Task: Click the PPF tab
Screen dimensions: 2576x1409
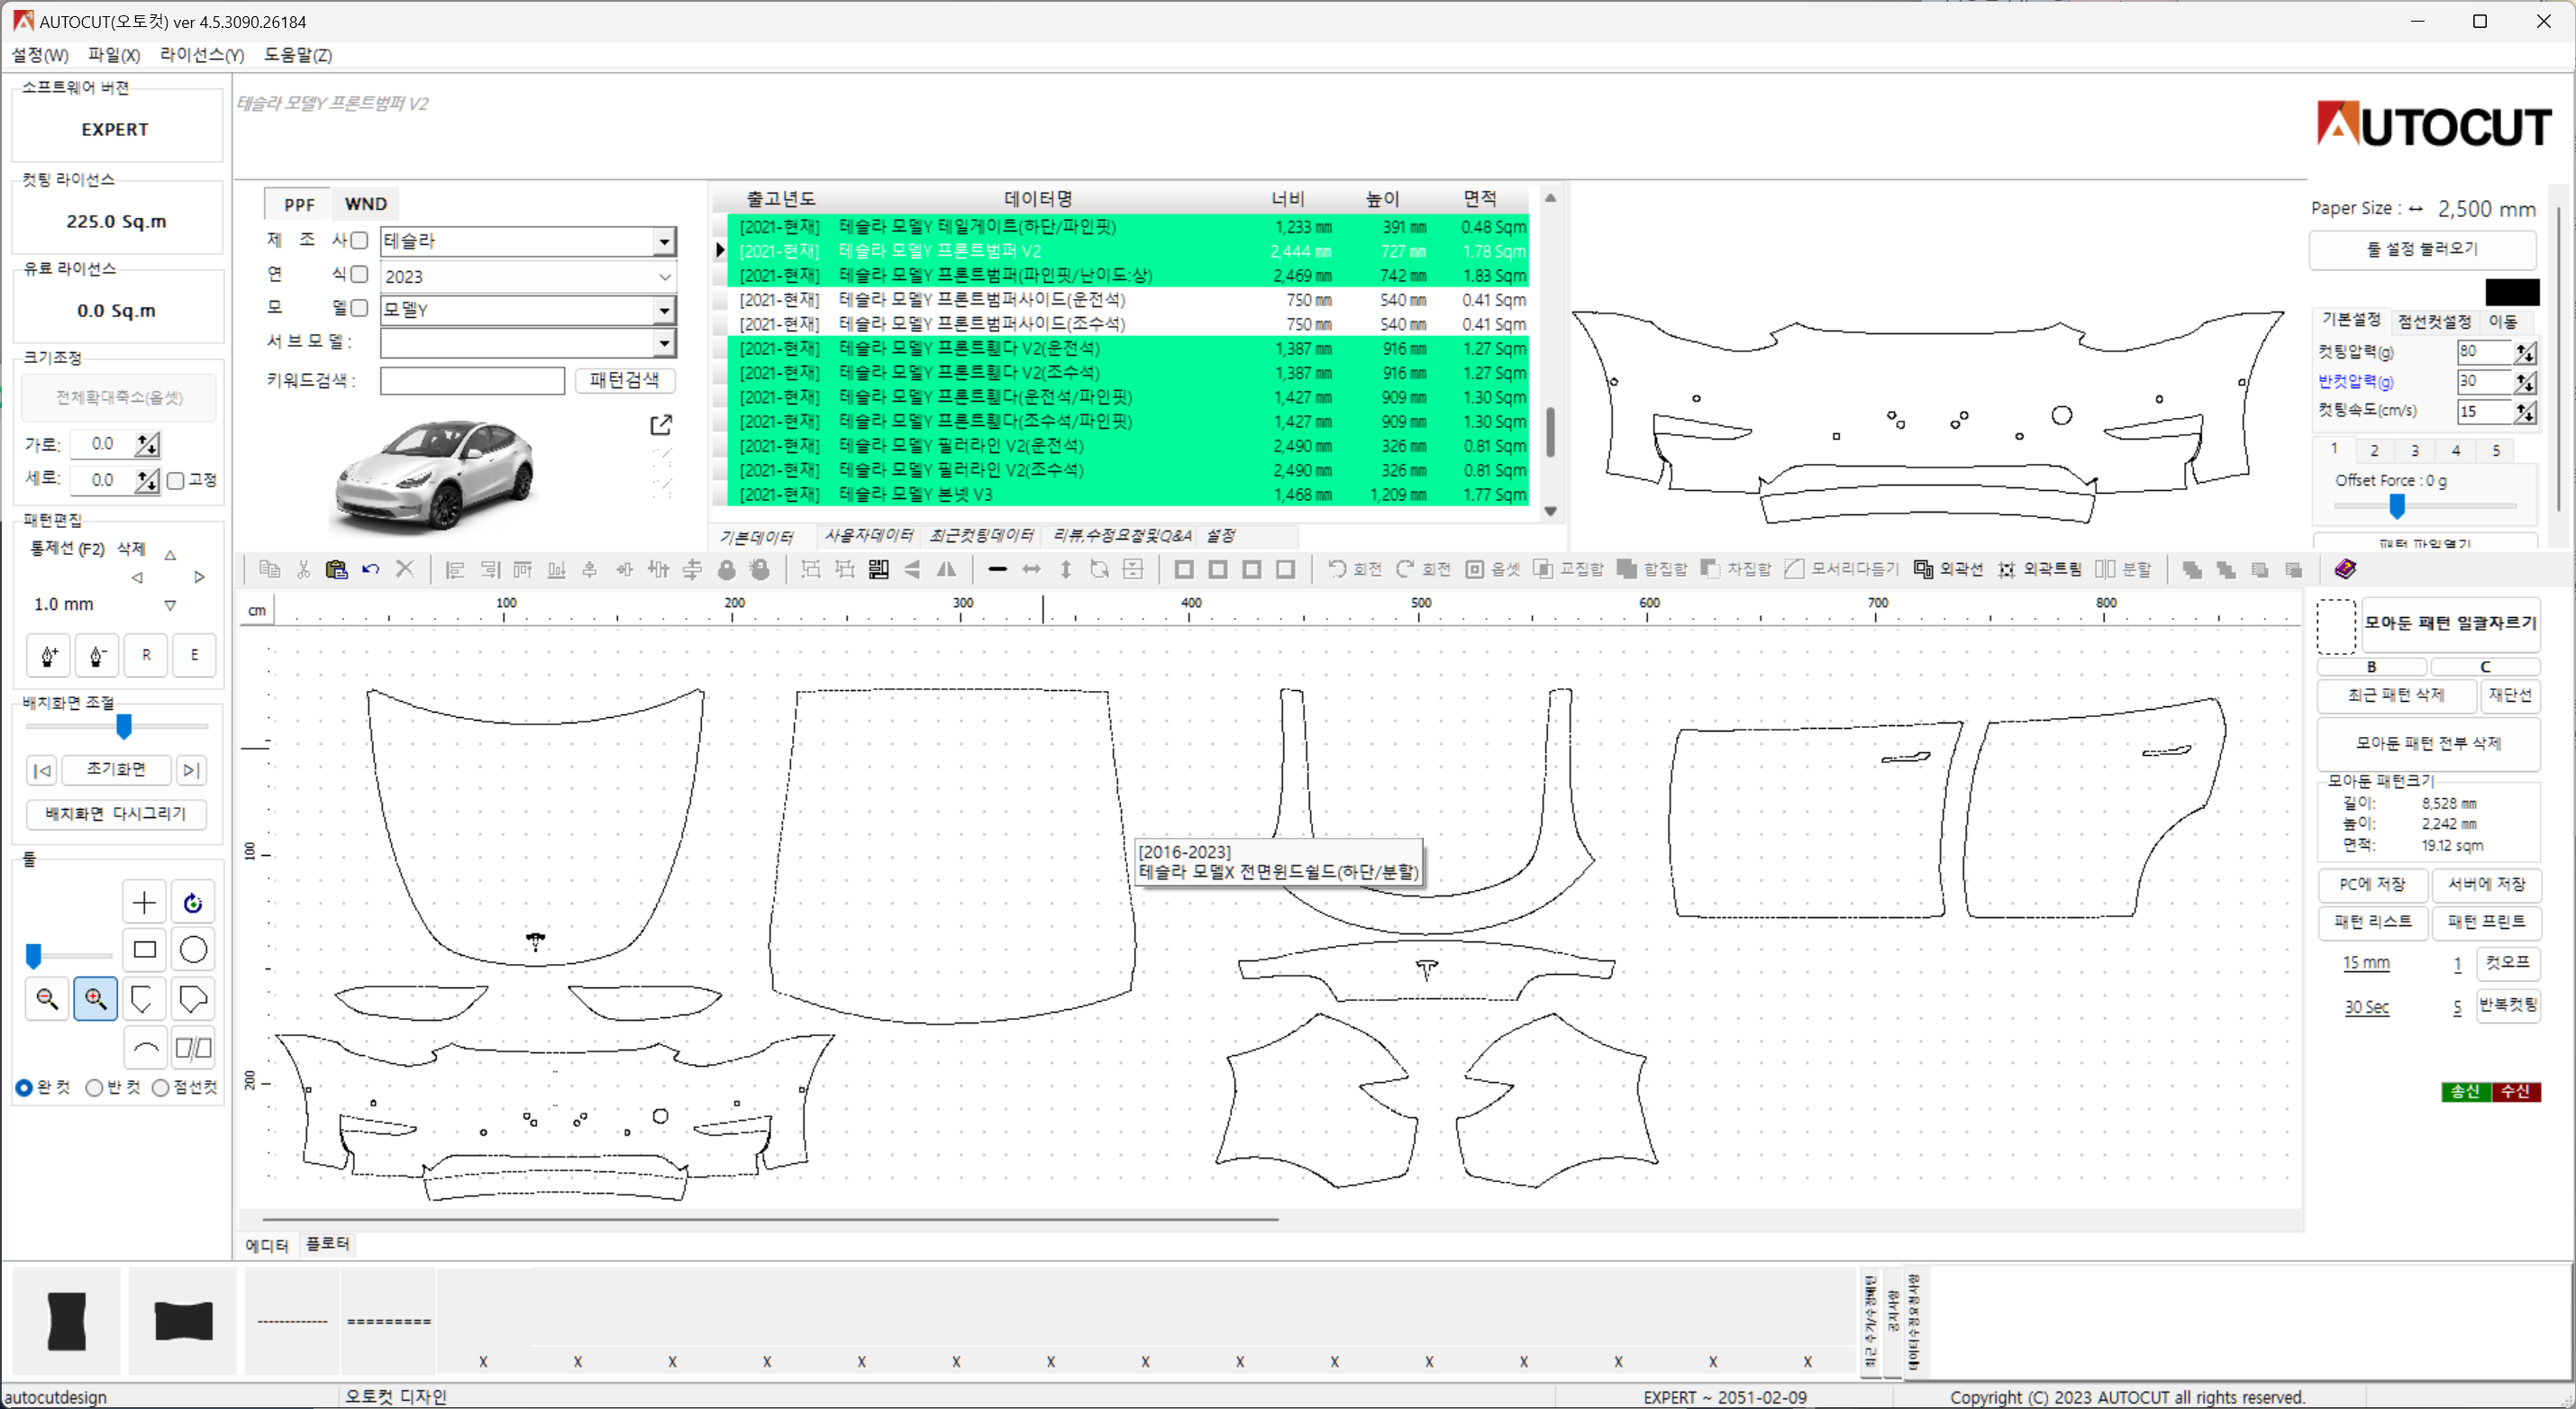Action: coord(295,205)
